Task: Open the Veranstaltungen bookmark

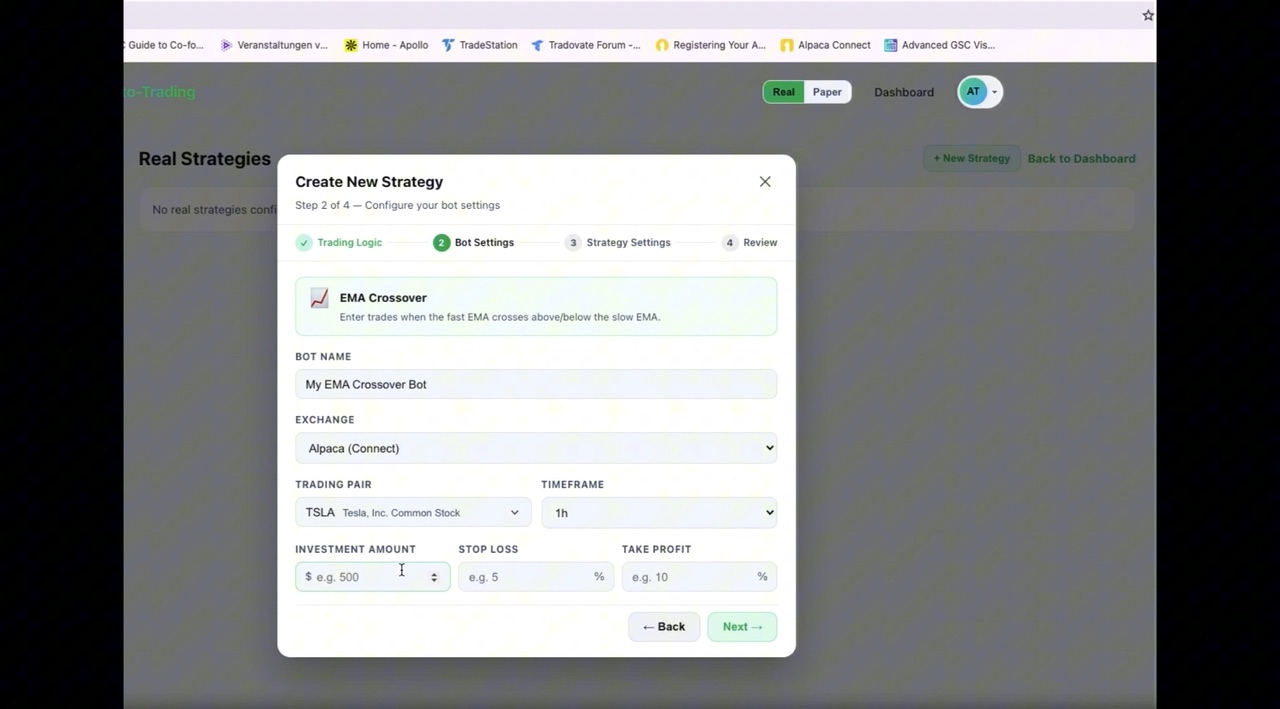Action: click(x=274, y=45)
